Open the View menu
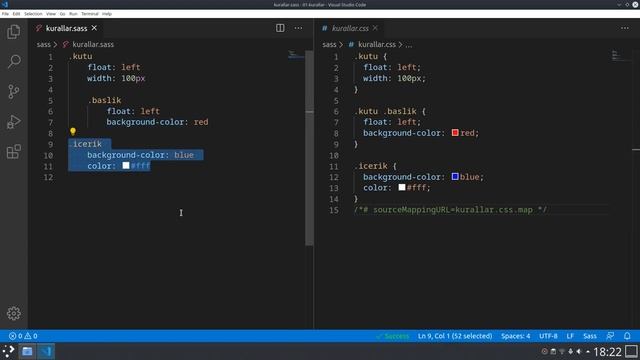640x360 pixels. 51,14
